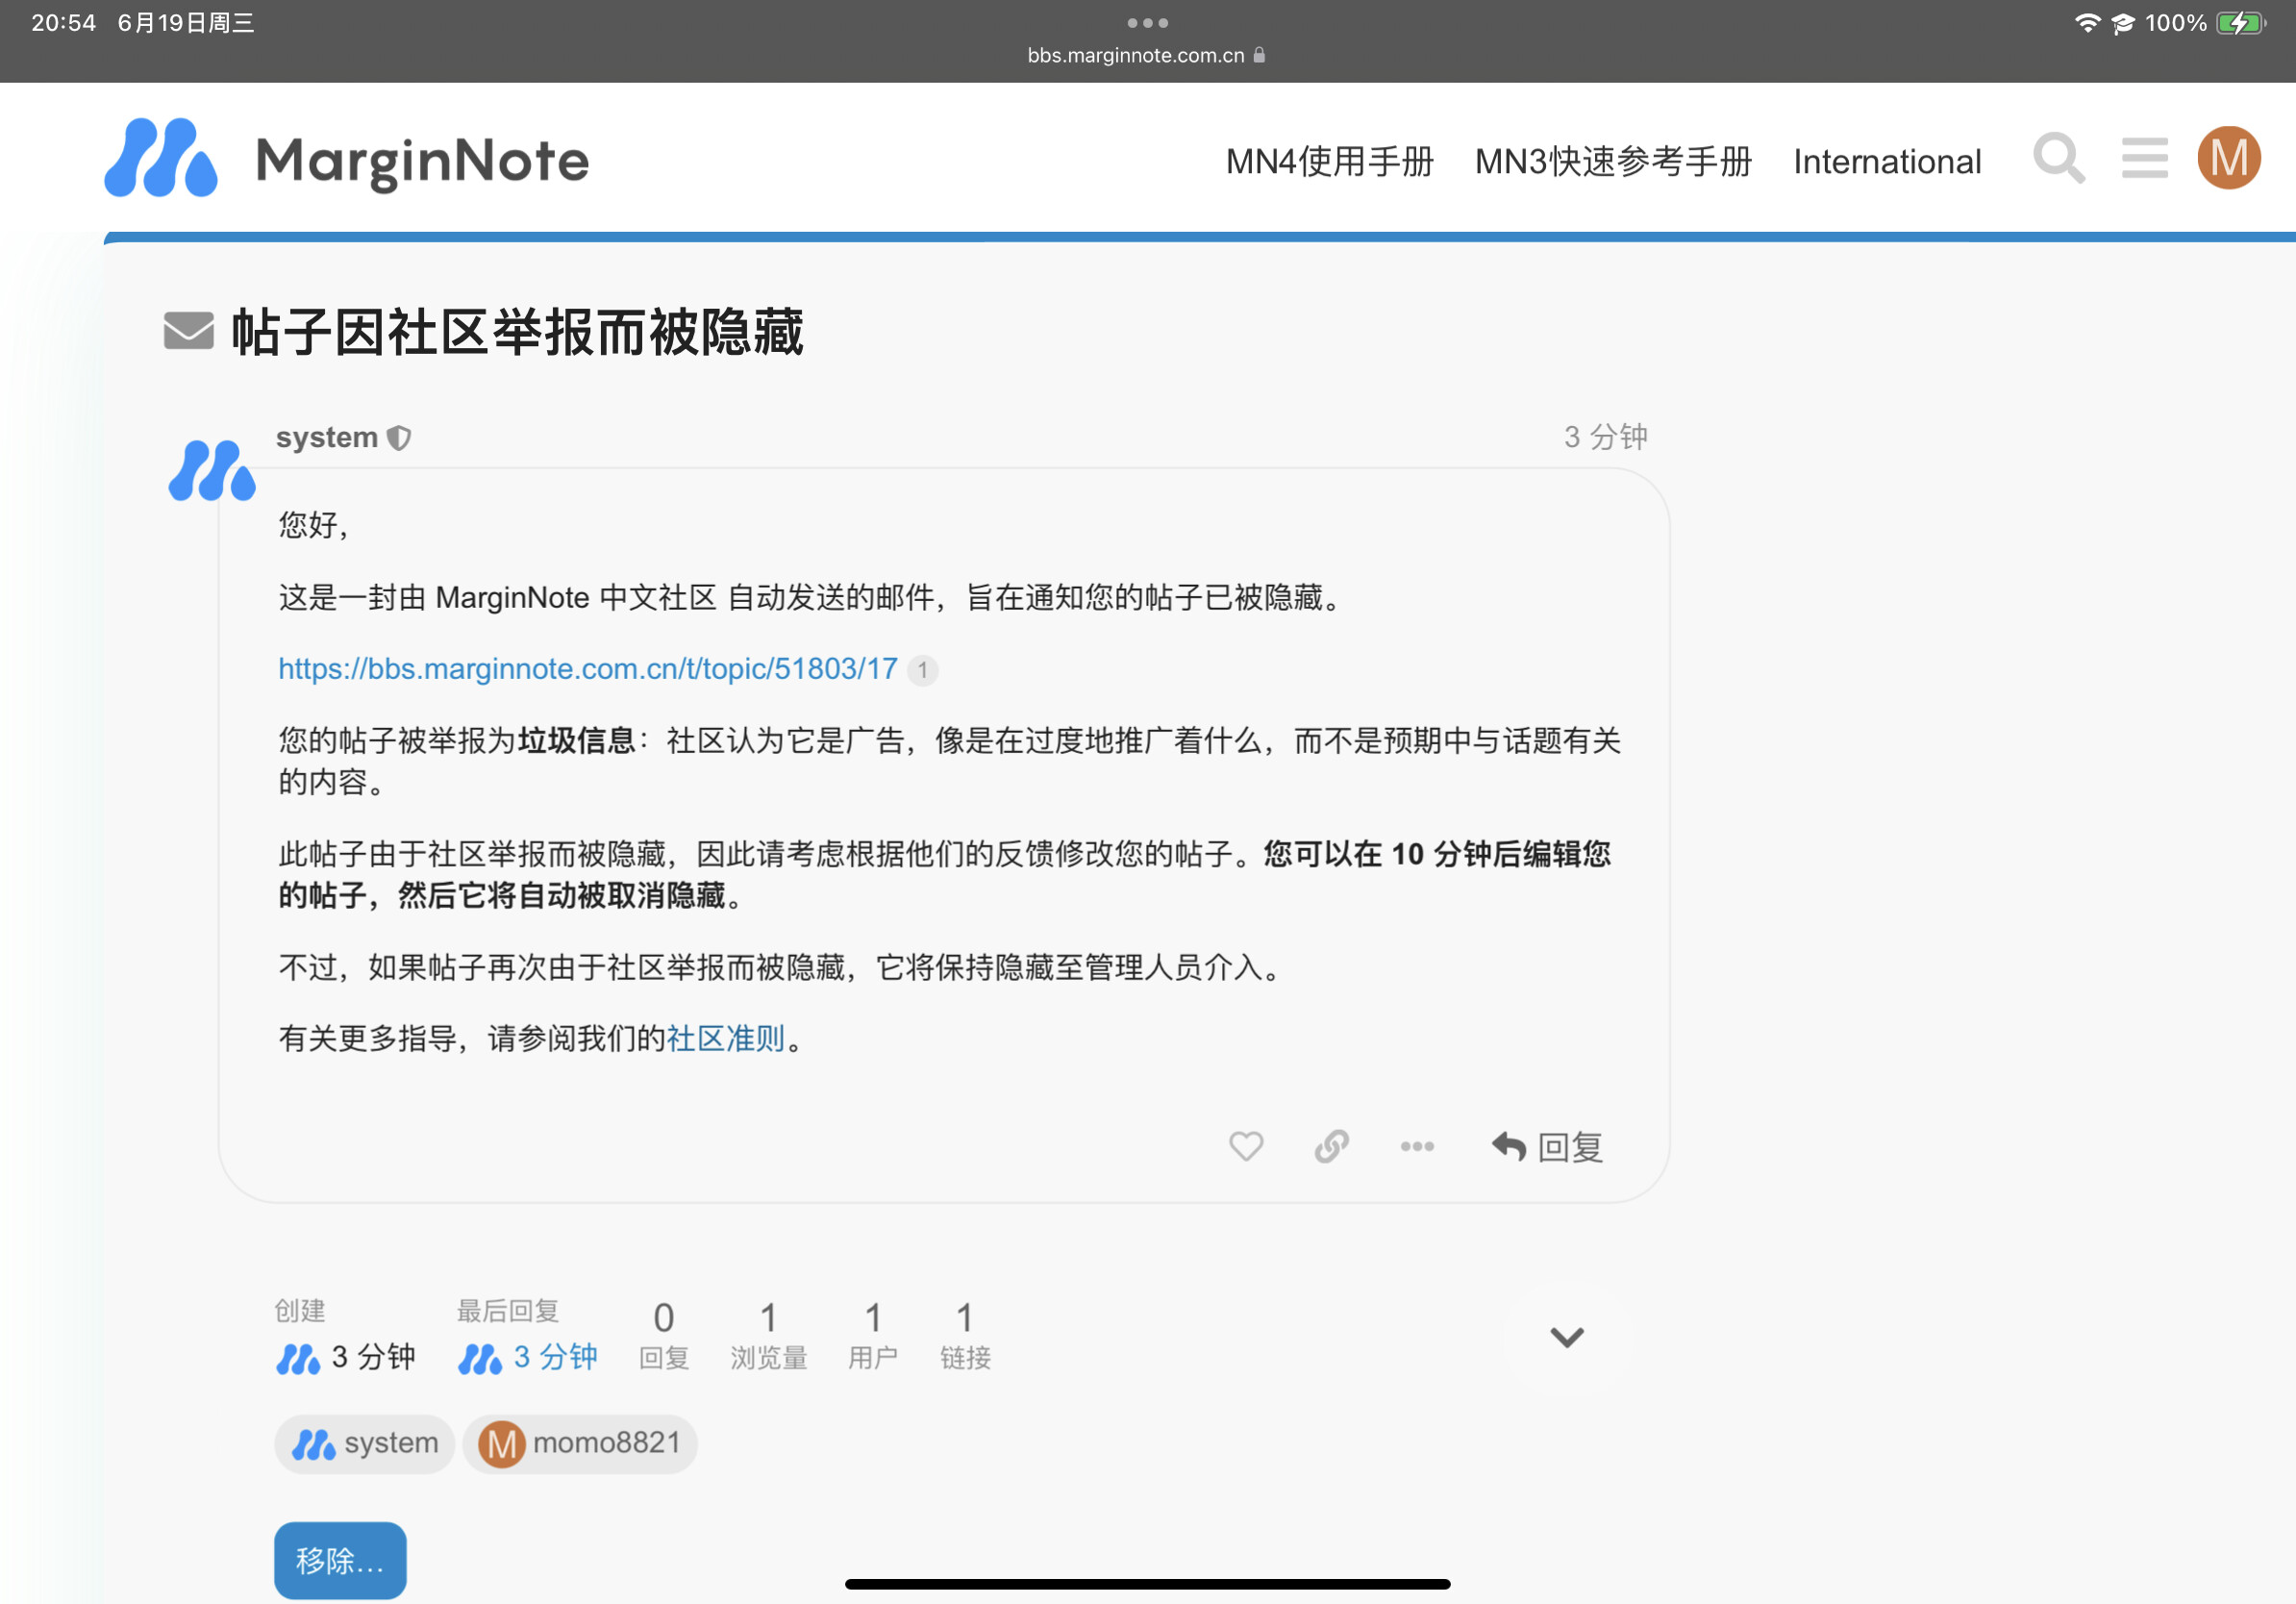
Task: Copy post link with chain icon
Action: pos(1331,1146)
